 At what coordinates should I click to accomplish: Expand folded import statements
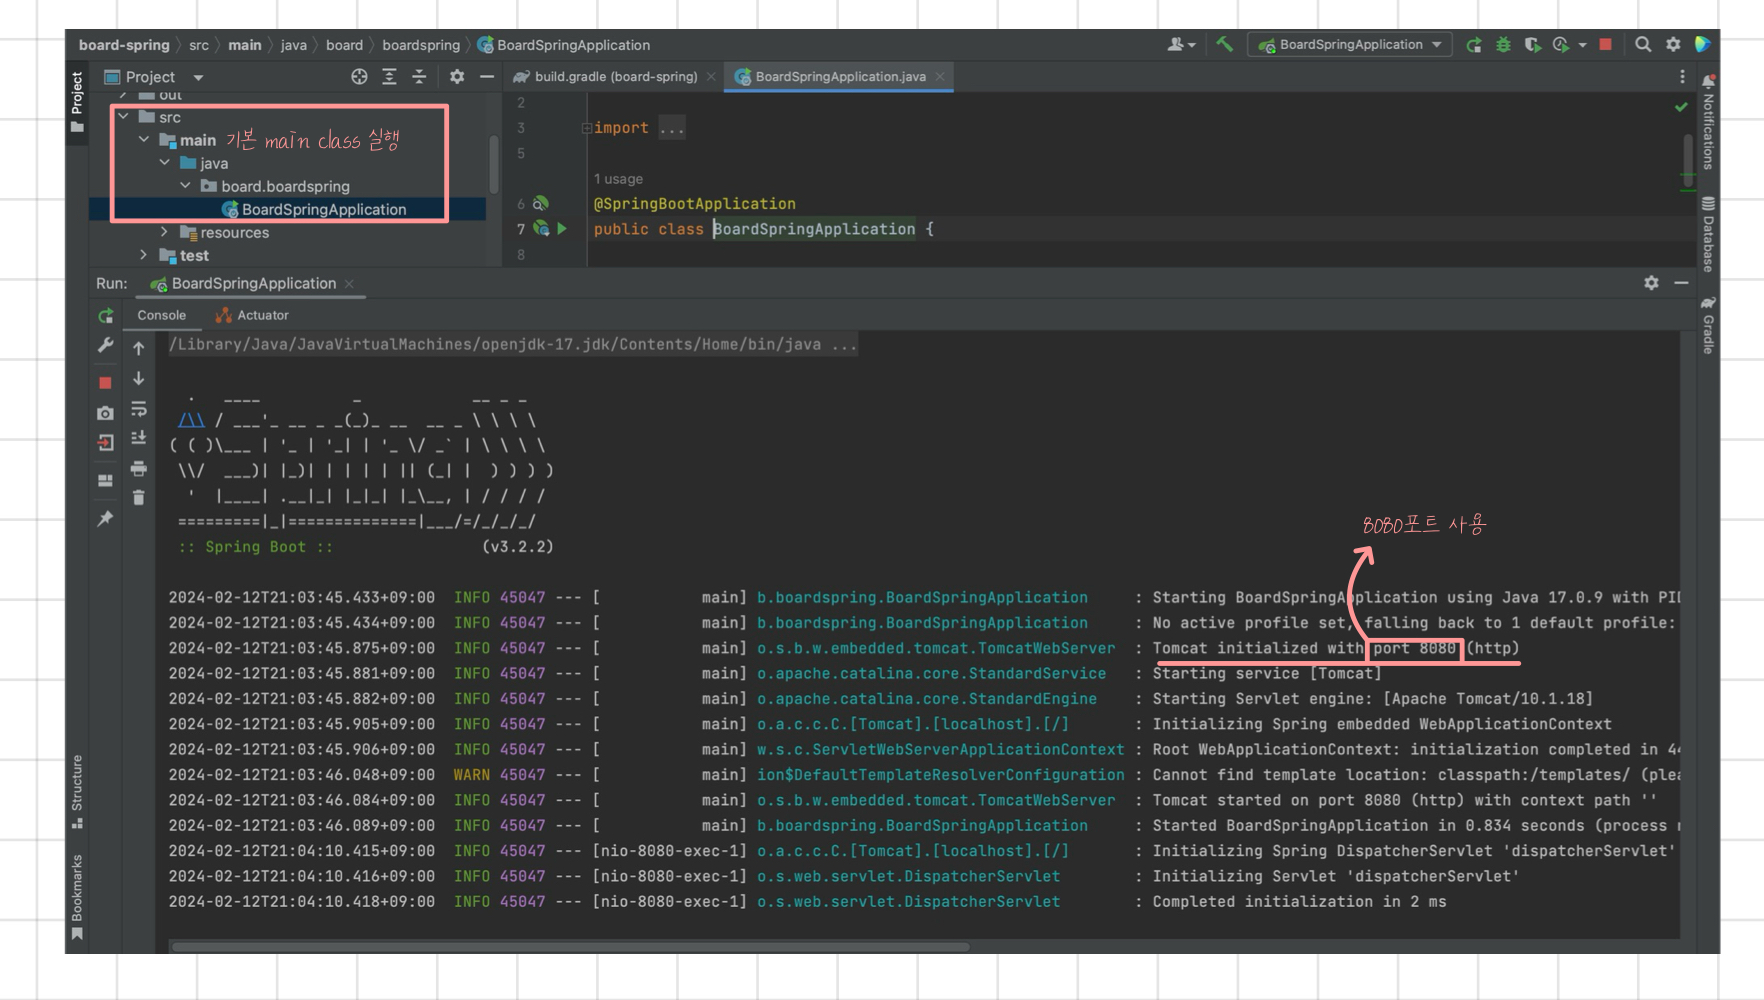click(x=587, y=128)
